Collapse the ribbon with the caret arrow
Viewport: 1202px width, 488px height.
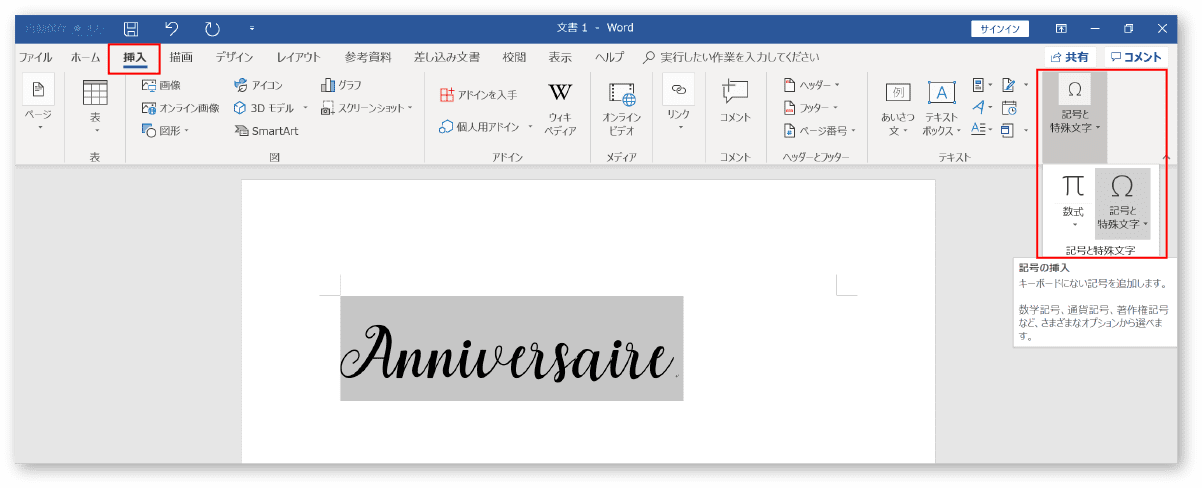[1166, 157]
